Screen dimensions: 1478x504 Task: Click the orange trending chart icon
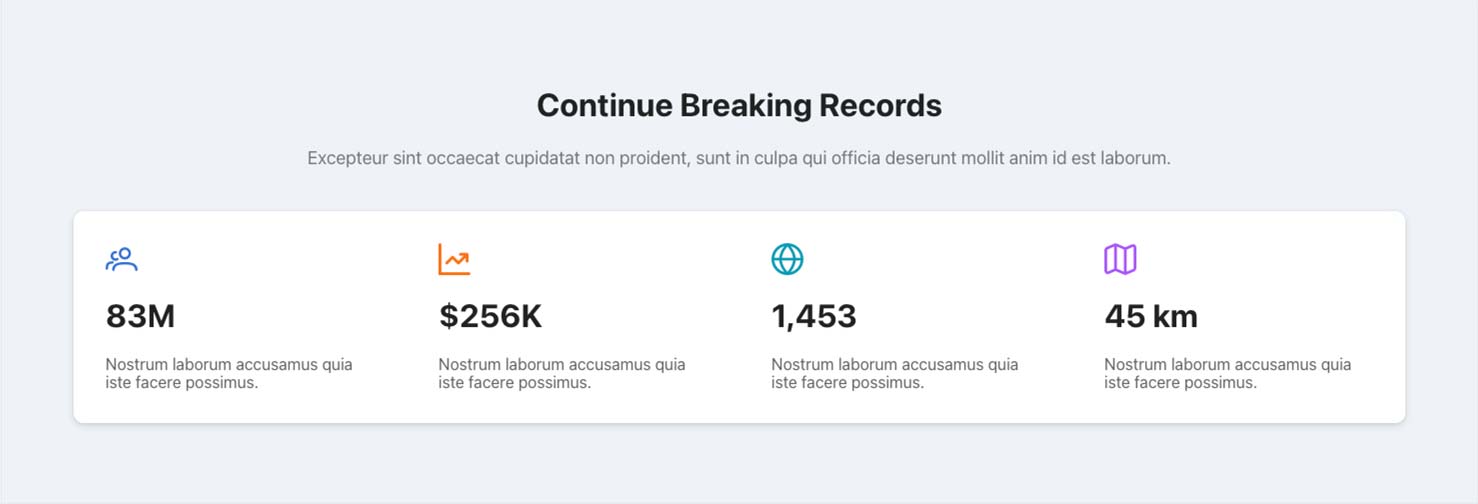coord(454,260)
